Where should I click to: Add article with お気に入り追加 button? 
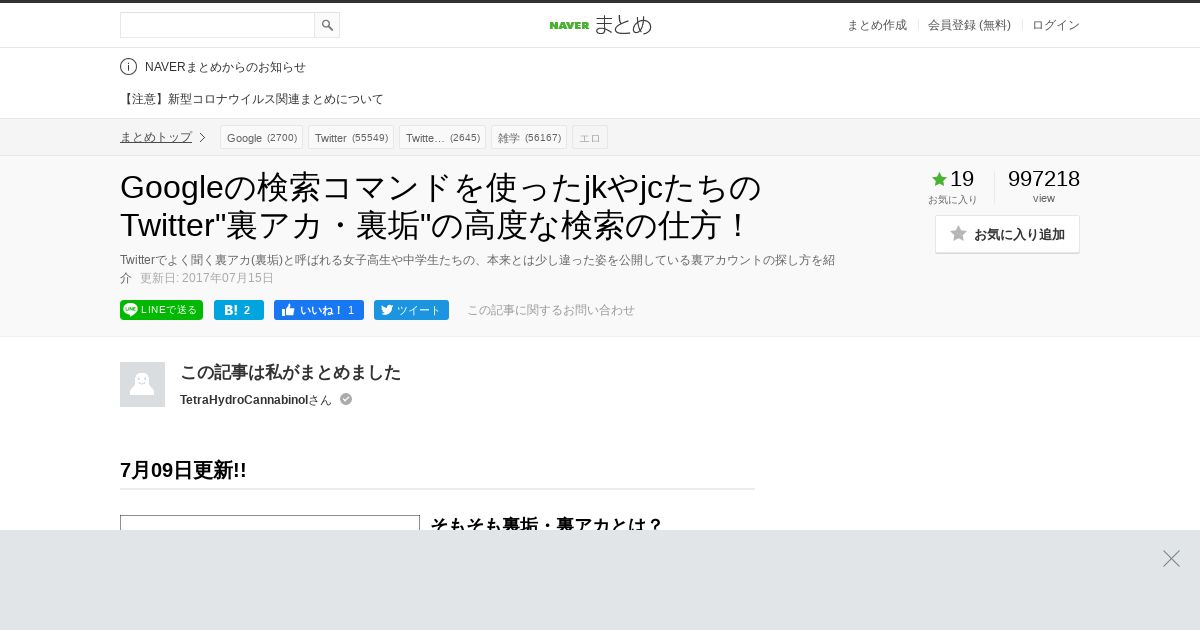point(1007,234)
